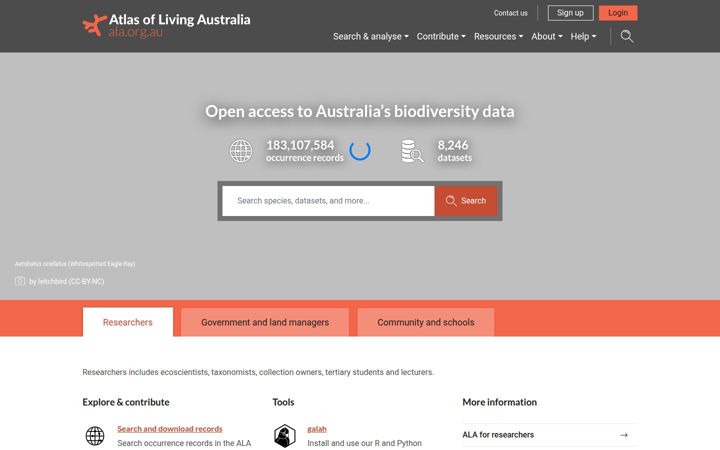The width and height of the screenshot is (720, 450).
Task: Open the Search and download records link
Action: click(x=170, y=429)
